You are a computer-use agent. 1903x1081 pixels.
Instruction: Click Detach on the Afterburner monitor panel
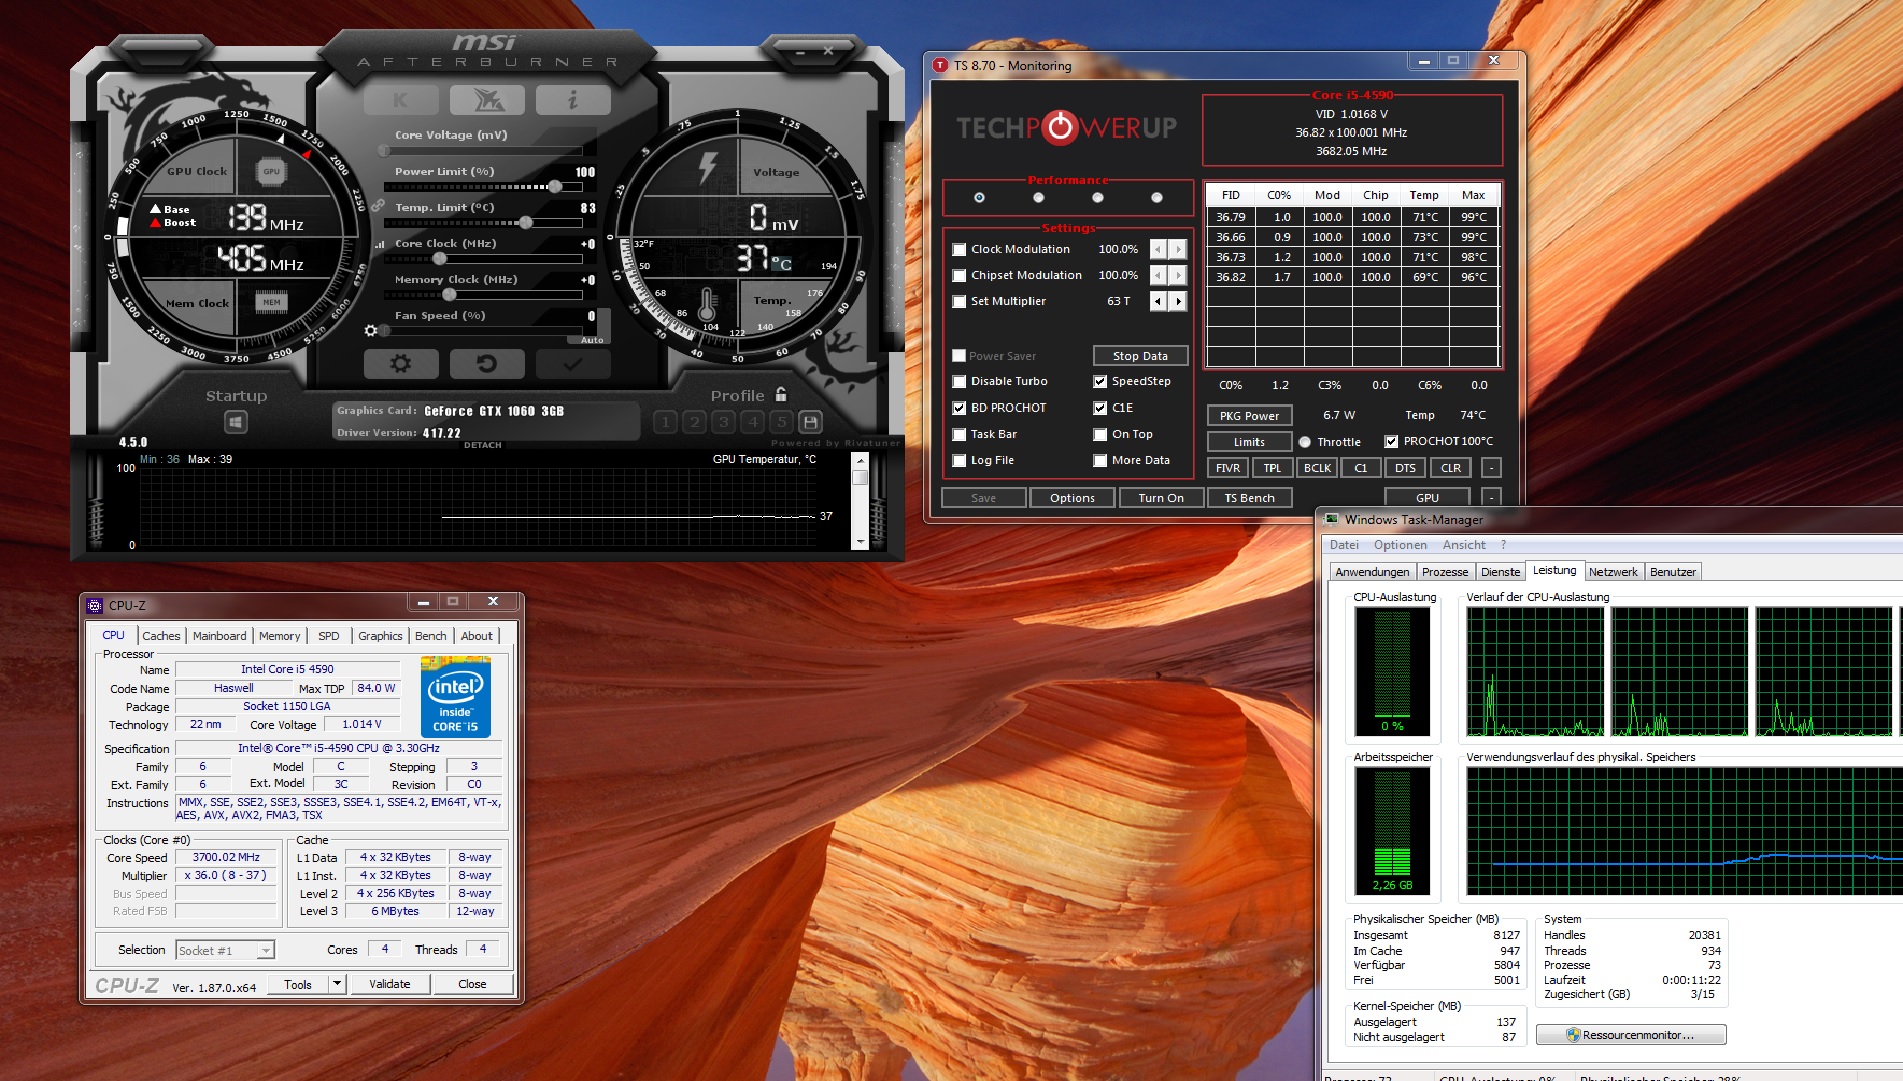pyautogui.click(x=483, y=445)
